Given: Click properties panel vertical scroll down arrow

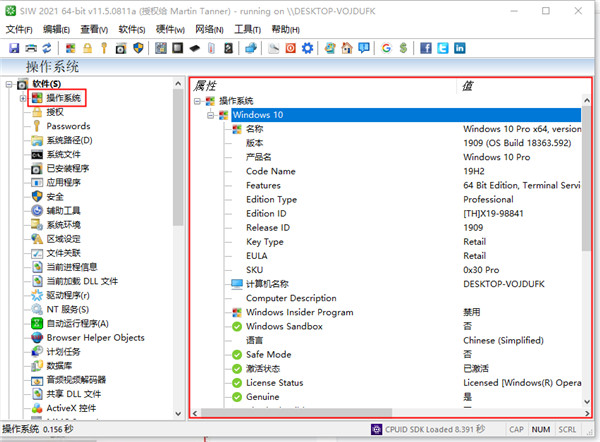Looking at the screenshot, I should coord(587,402).
